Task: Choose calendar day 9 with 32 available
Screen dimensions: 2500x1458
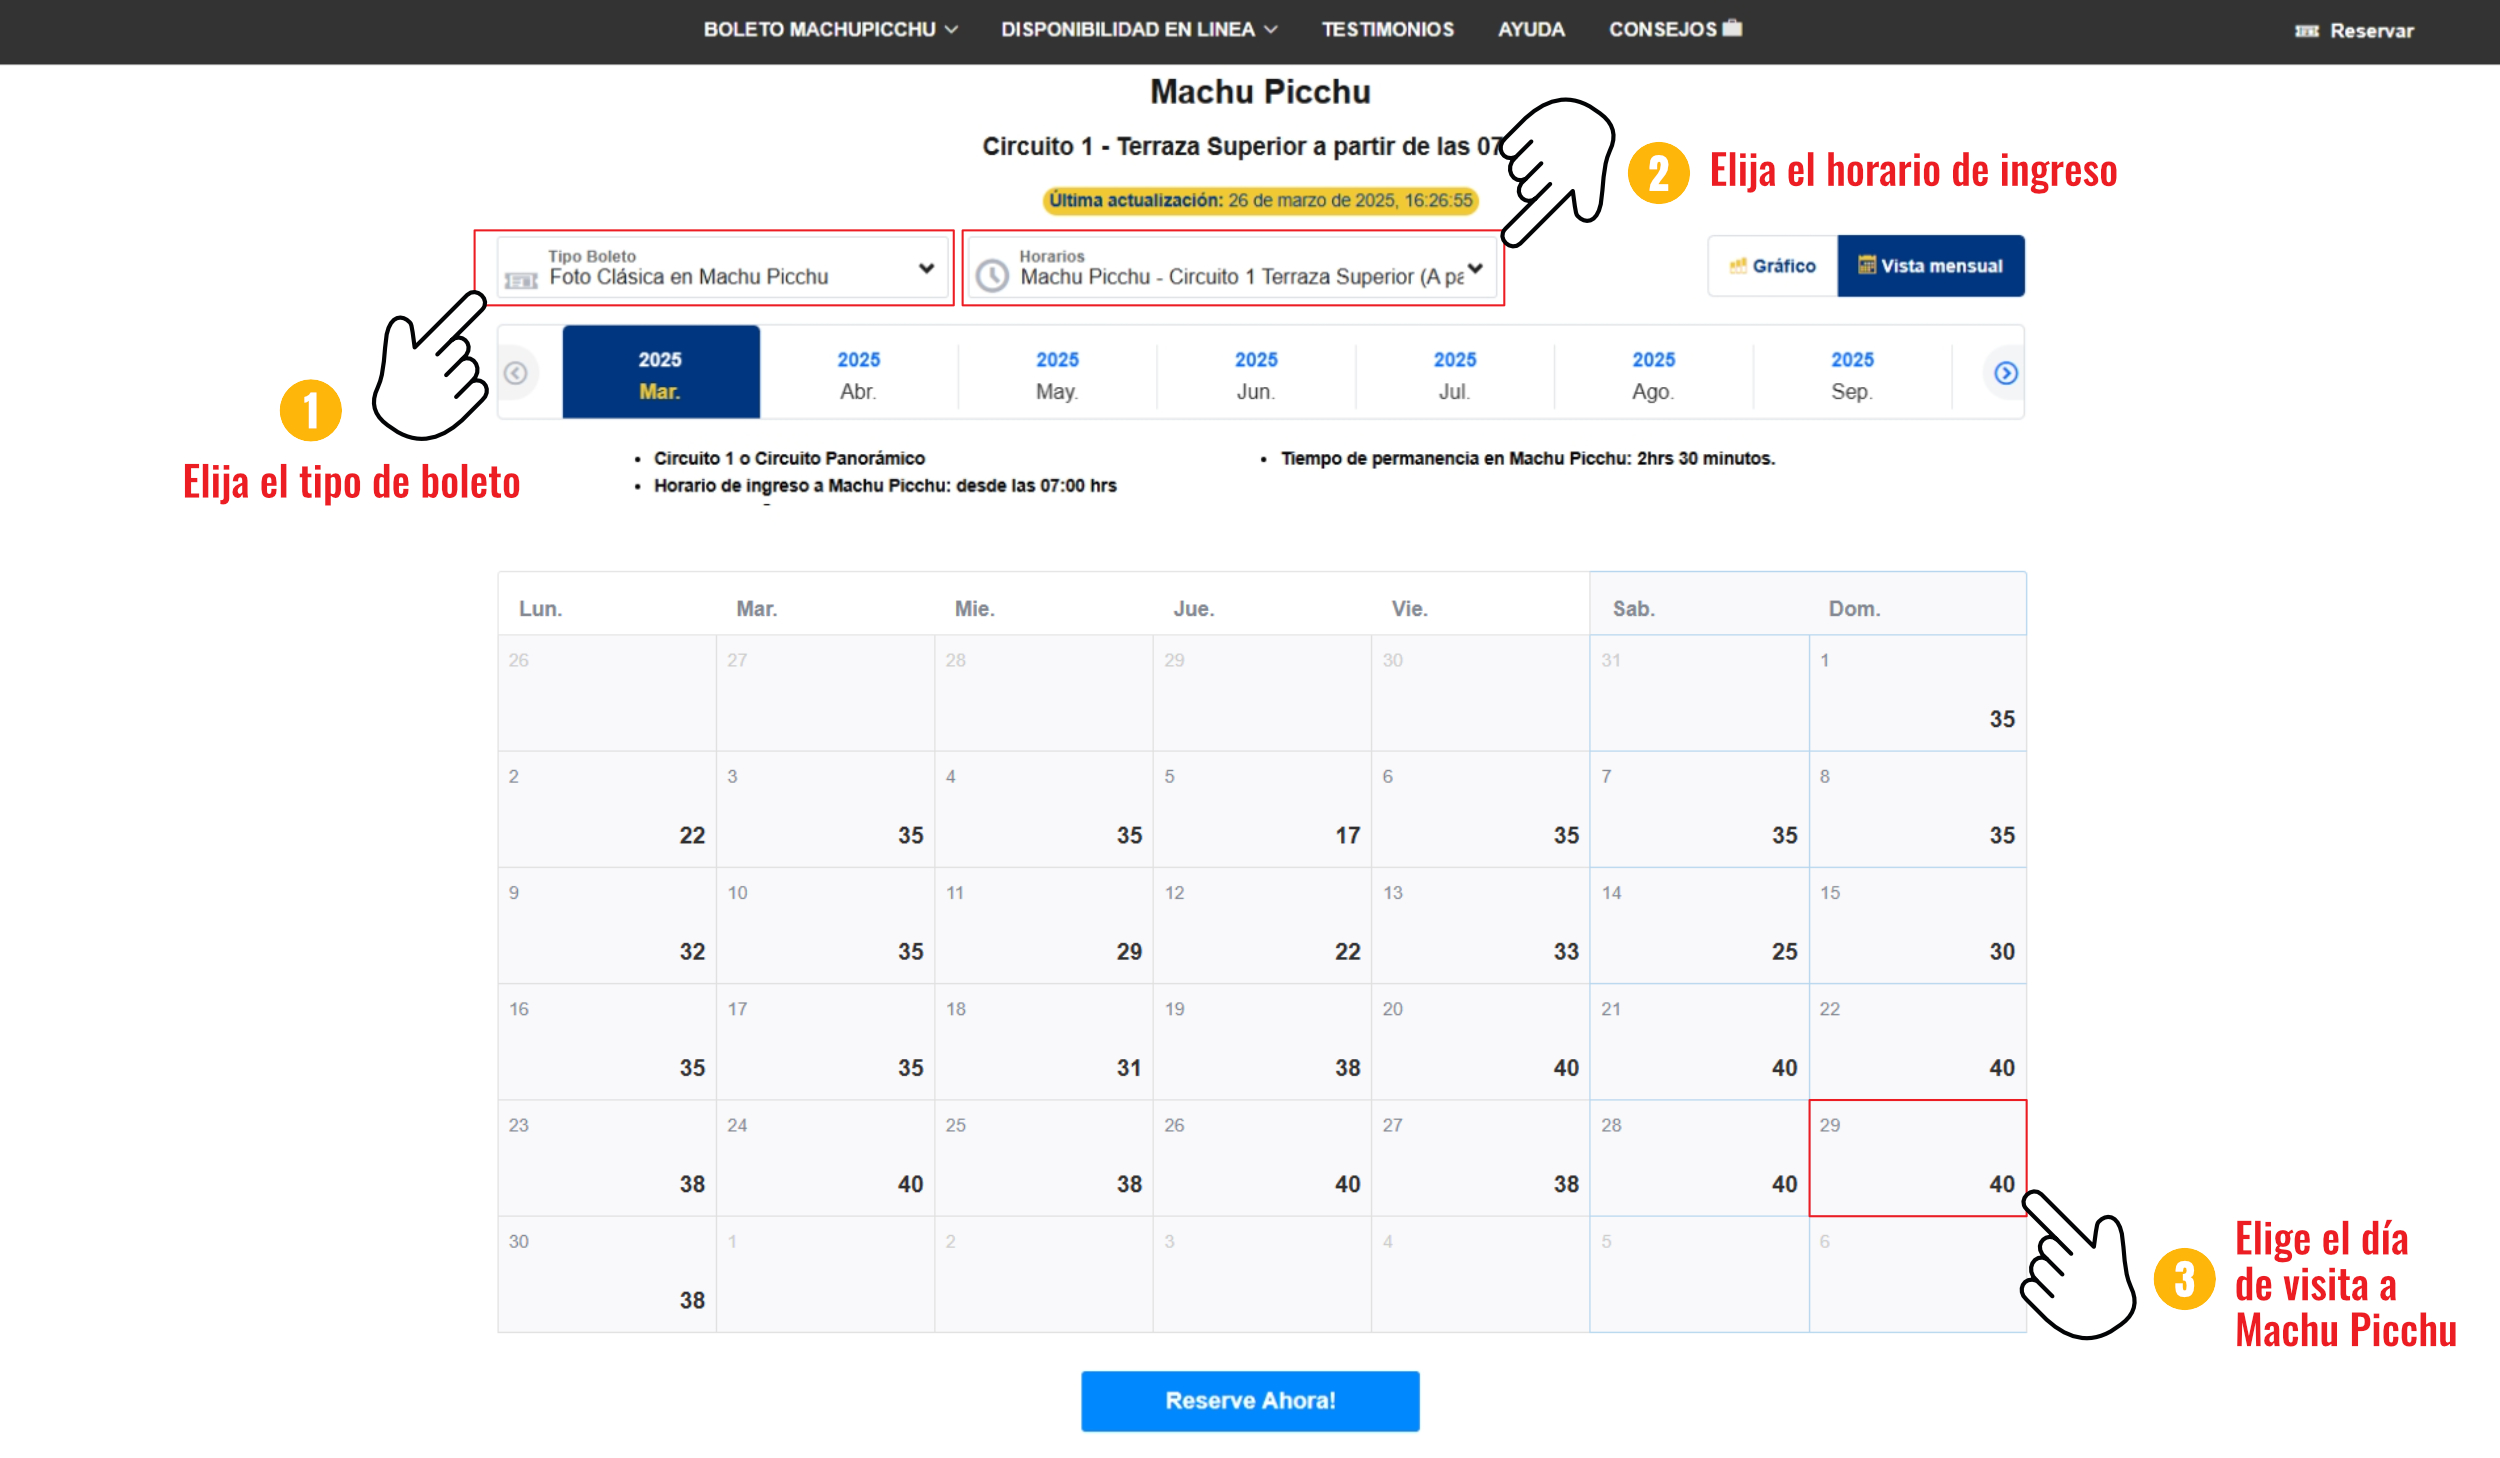Action: point(607,925)
